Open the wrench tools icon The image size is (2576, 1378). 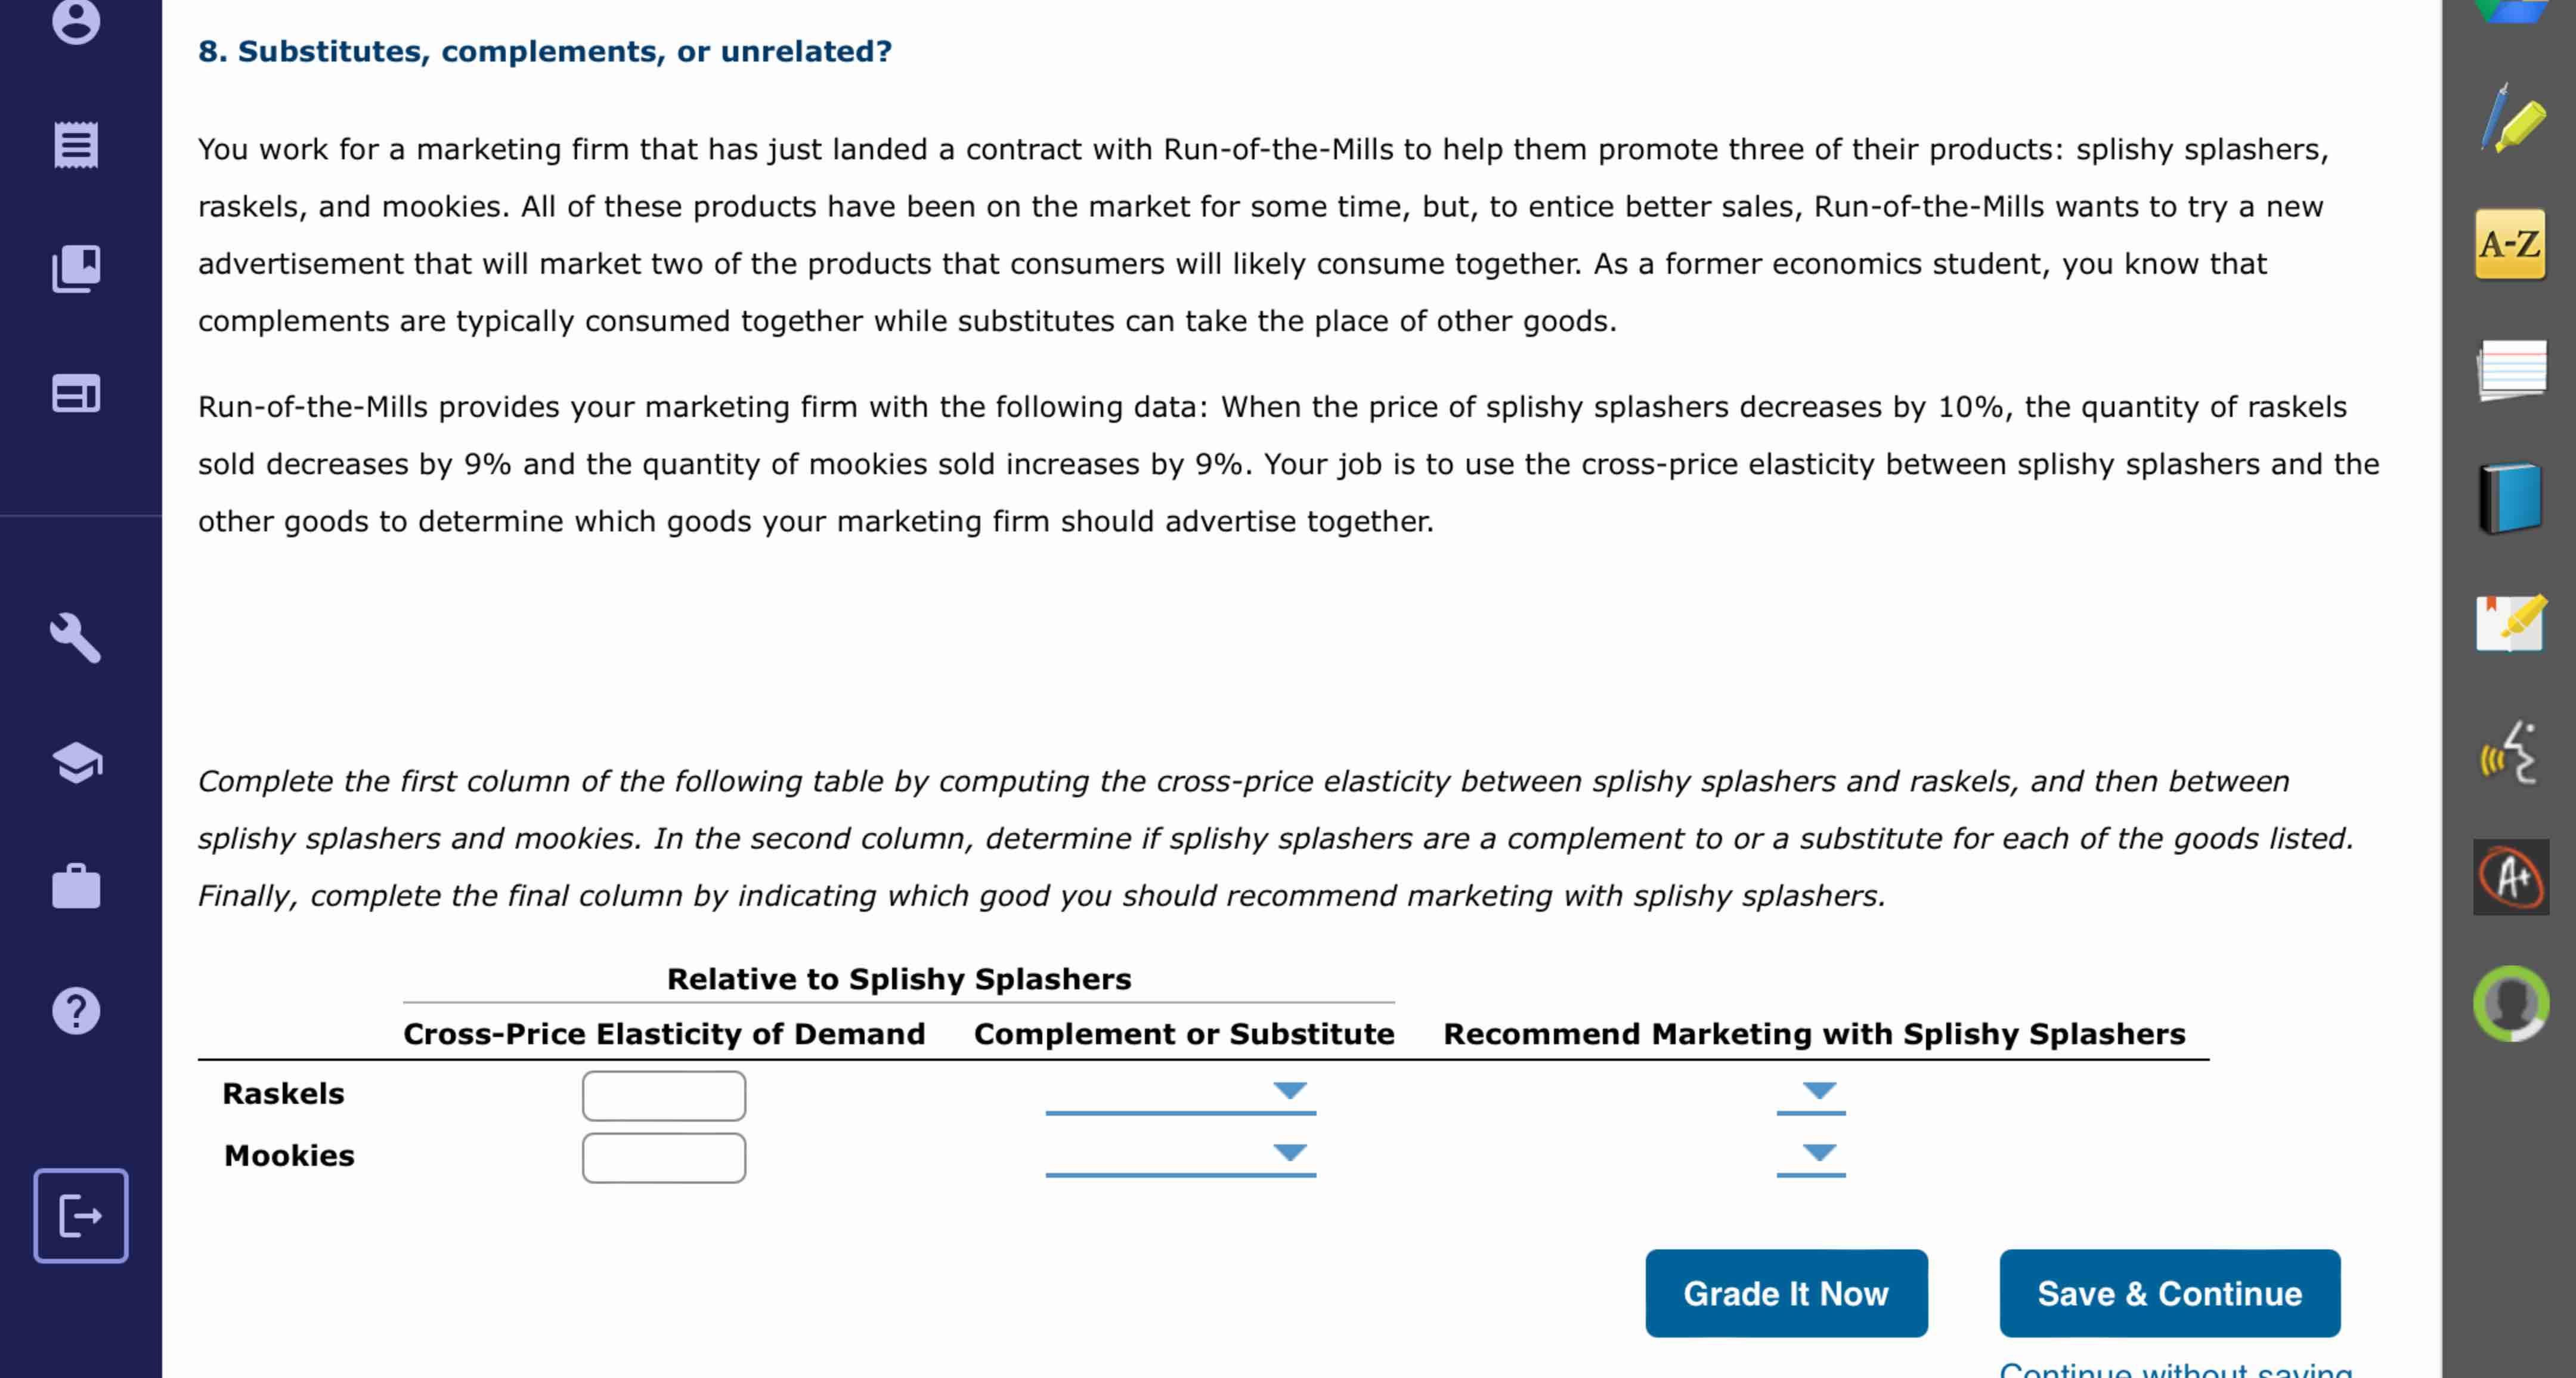tap(76, 638)
